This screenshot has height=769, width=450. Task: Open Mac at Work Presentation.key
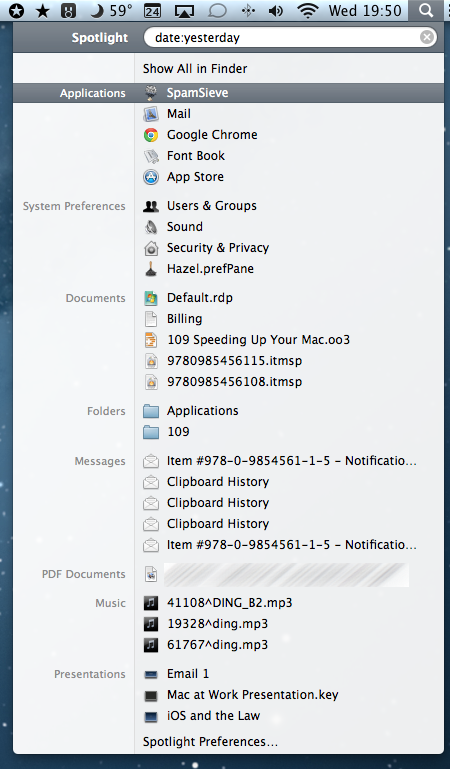coord(252,695)
